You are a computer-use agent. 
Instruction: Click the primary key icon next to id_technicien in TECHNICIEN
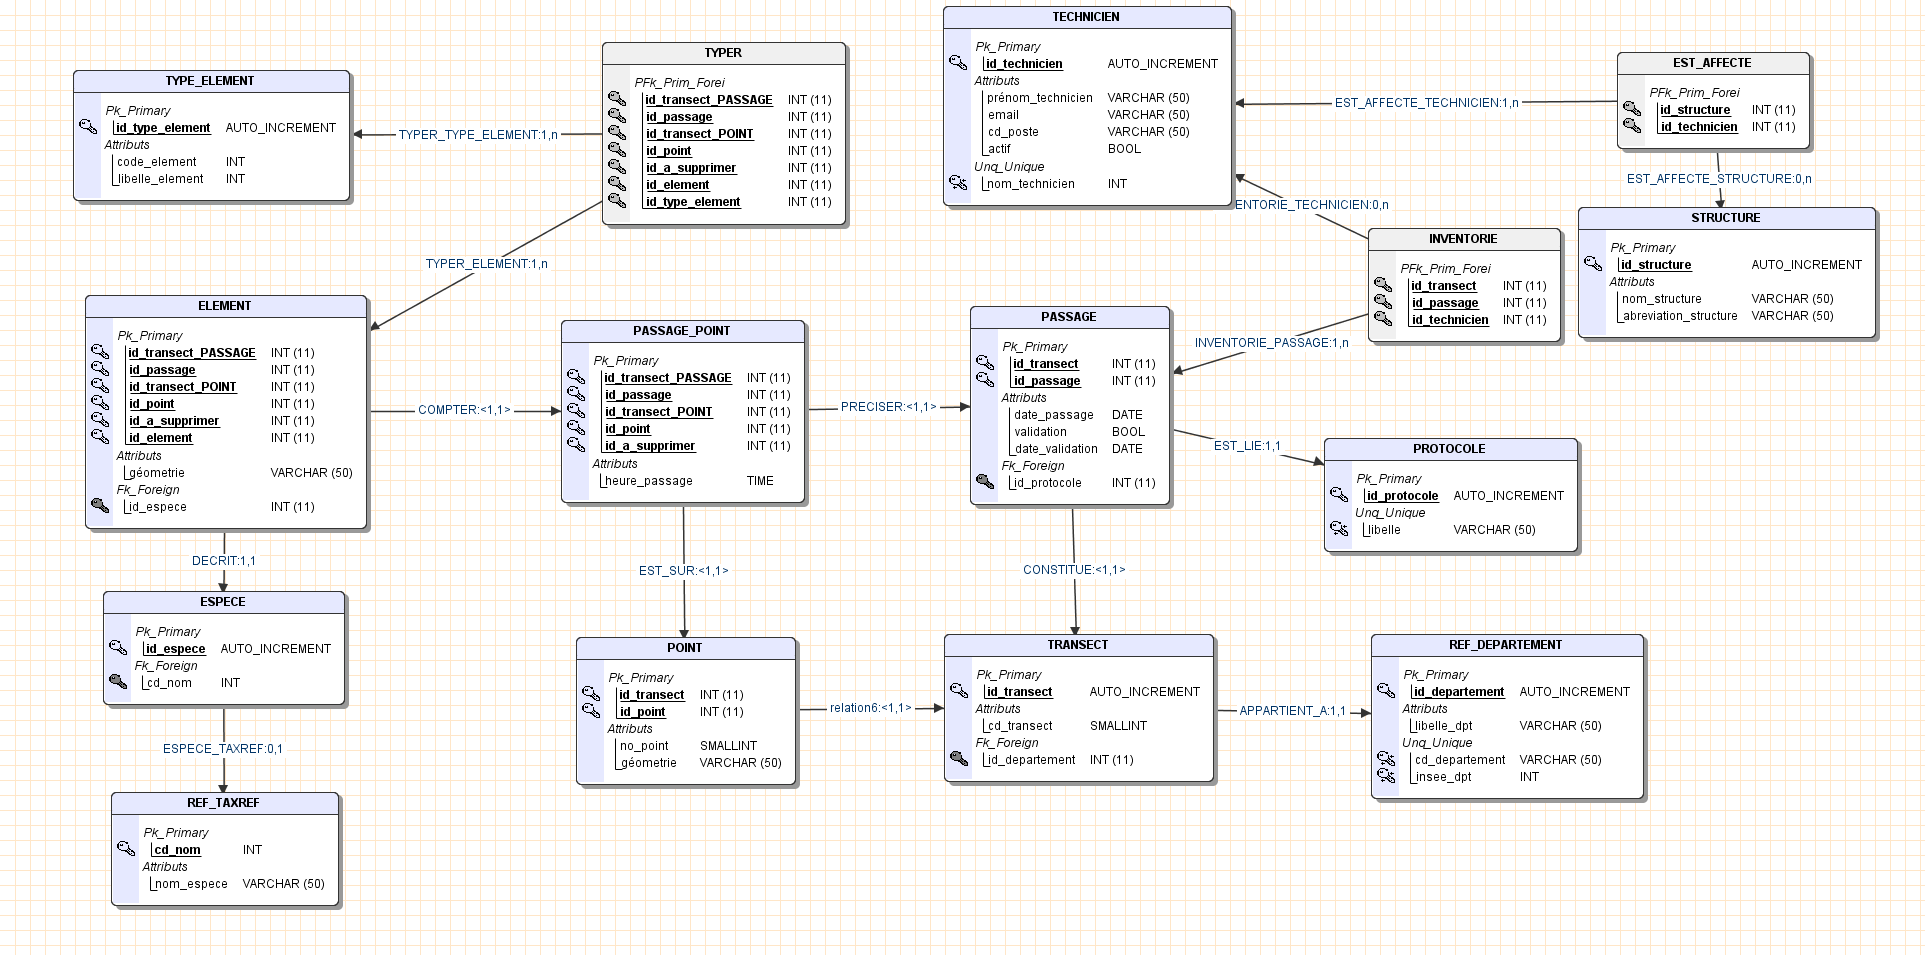958,63
